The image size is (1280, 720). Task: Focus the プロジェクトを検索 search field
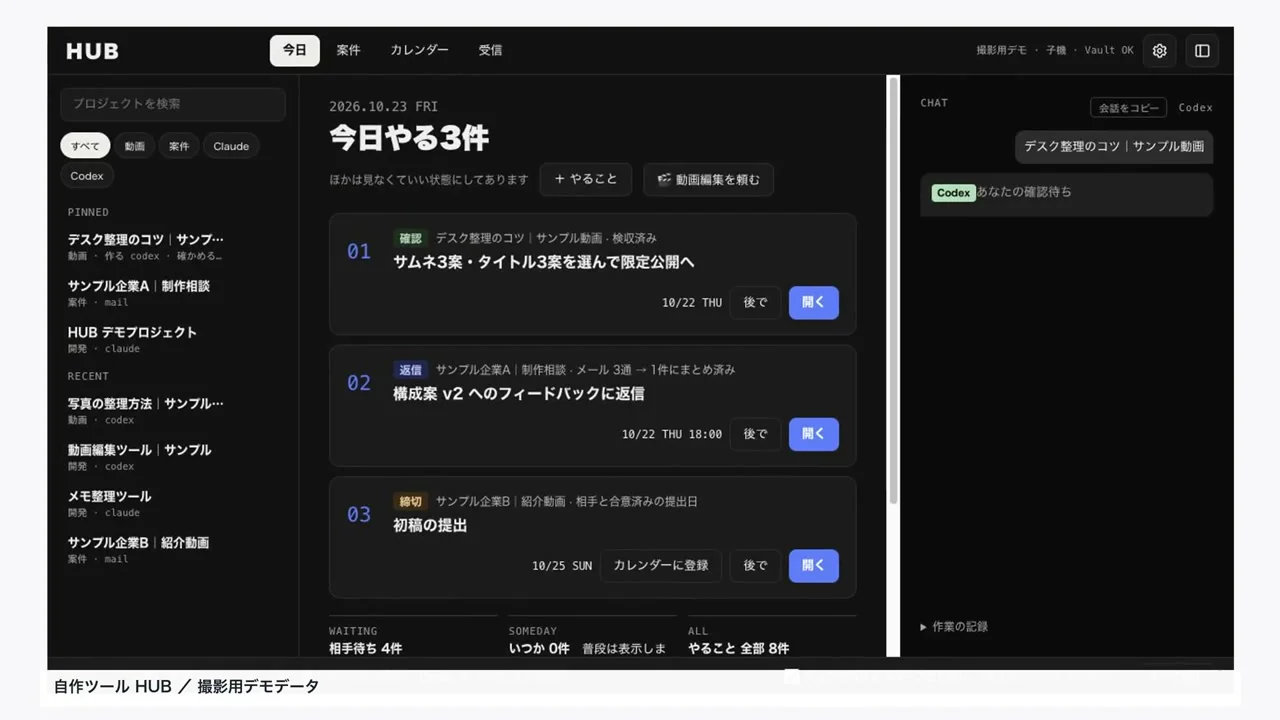[x=173, y=104]
